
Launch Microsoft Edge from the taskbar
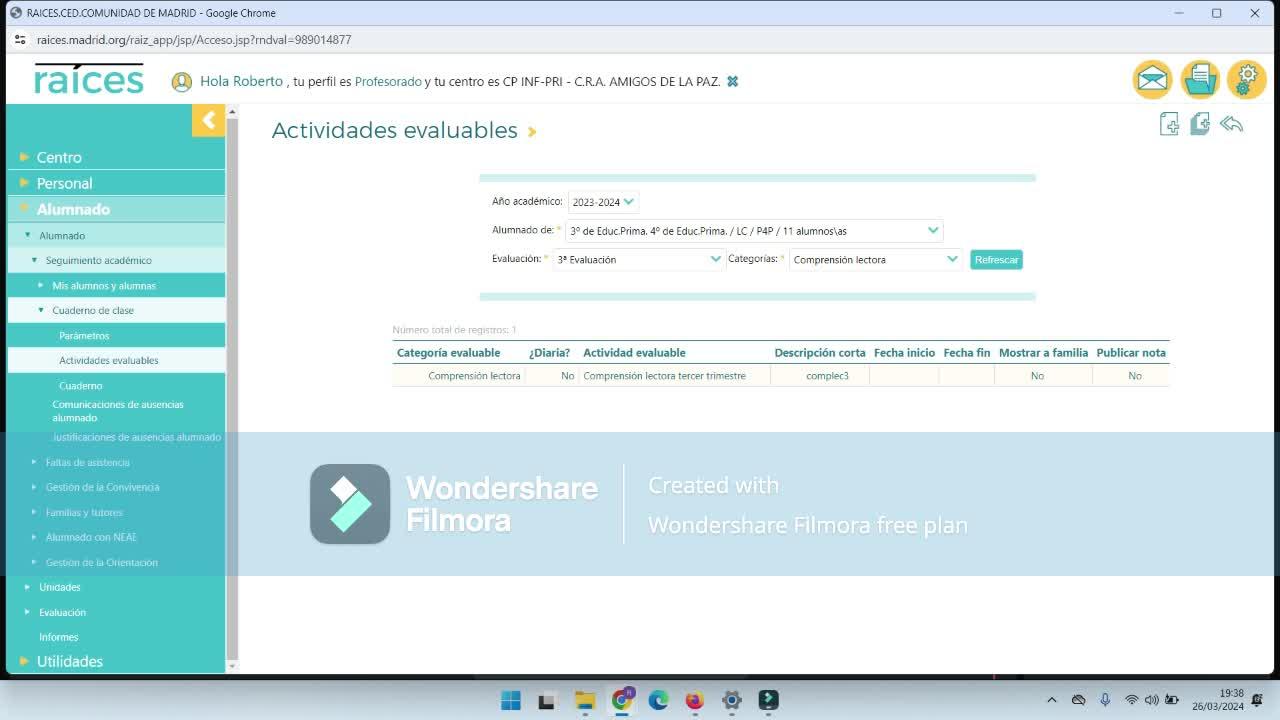(658, 700)
